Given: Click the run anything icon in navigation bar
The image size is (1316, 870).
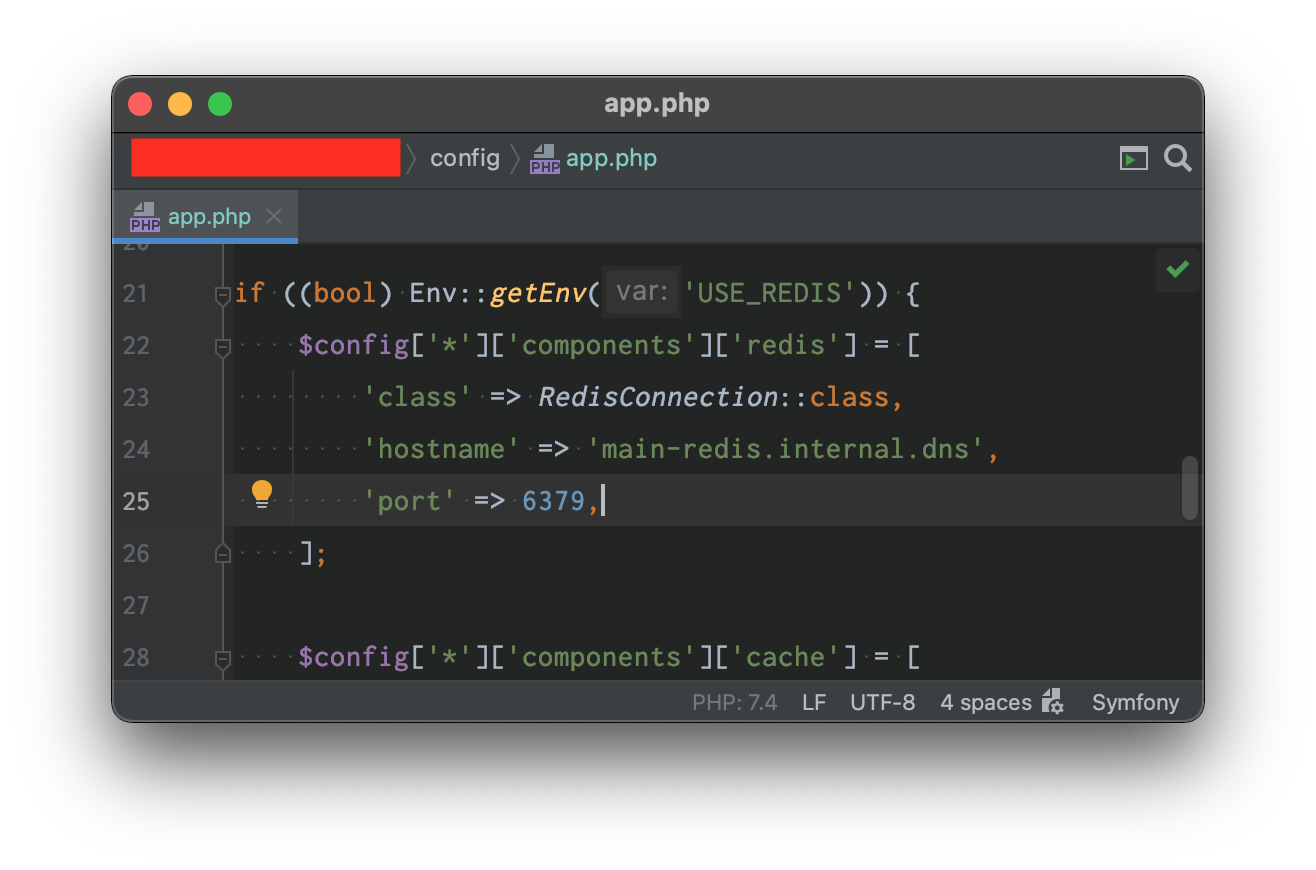Looking at the screenshot, I should 1133,158.
